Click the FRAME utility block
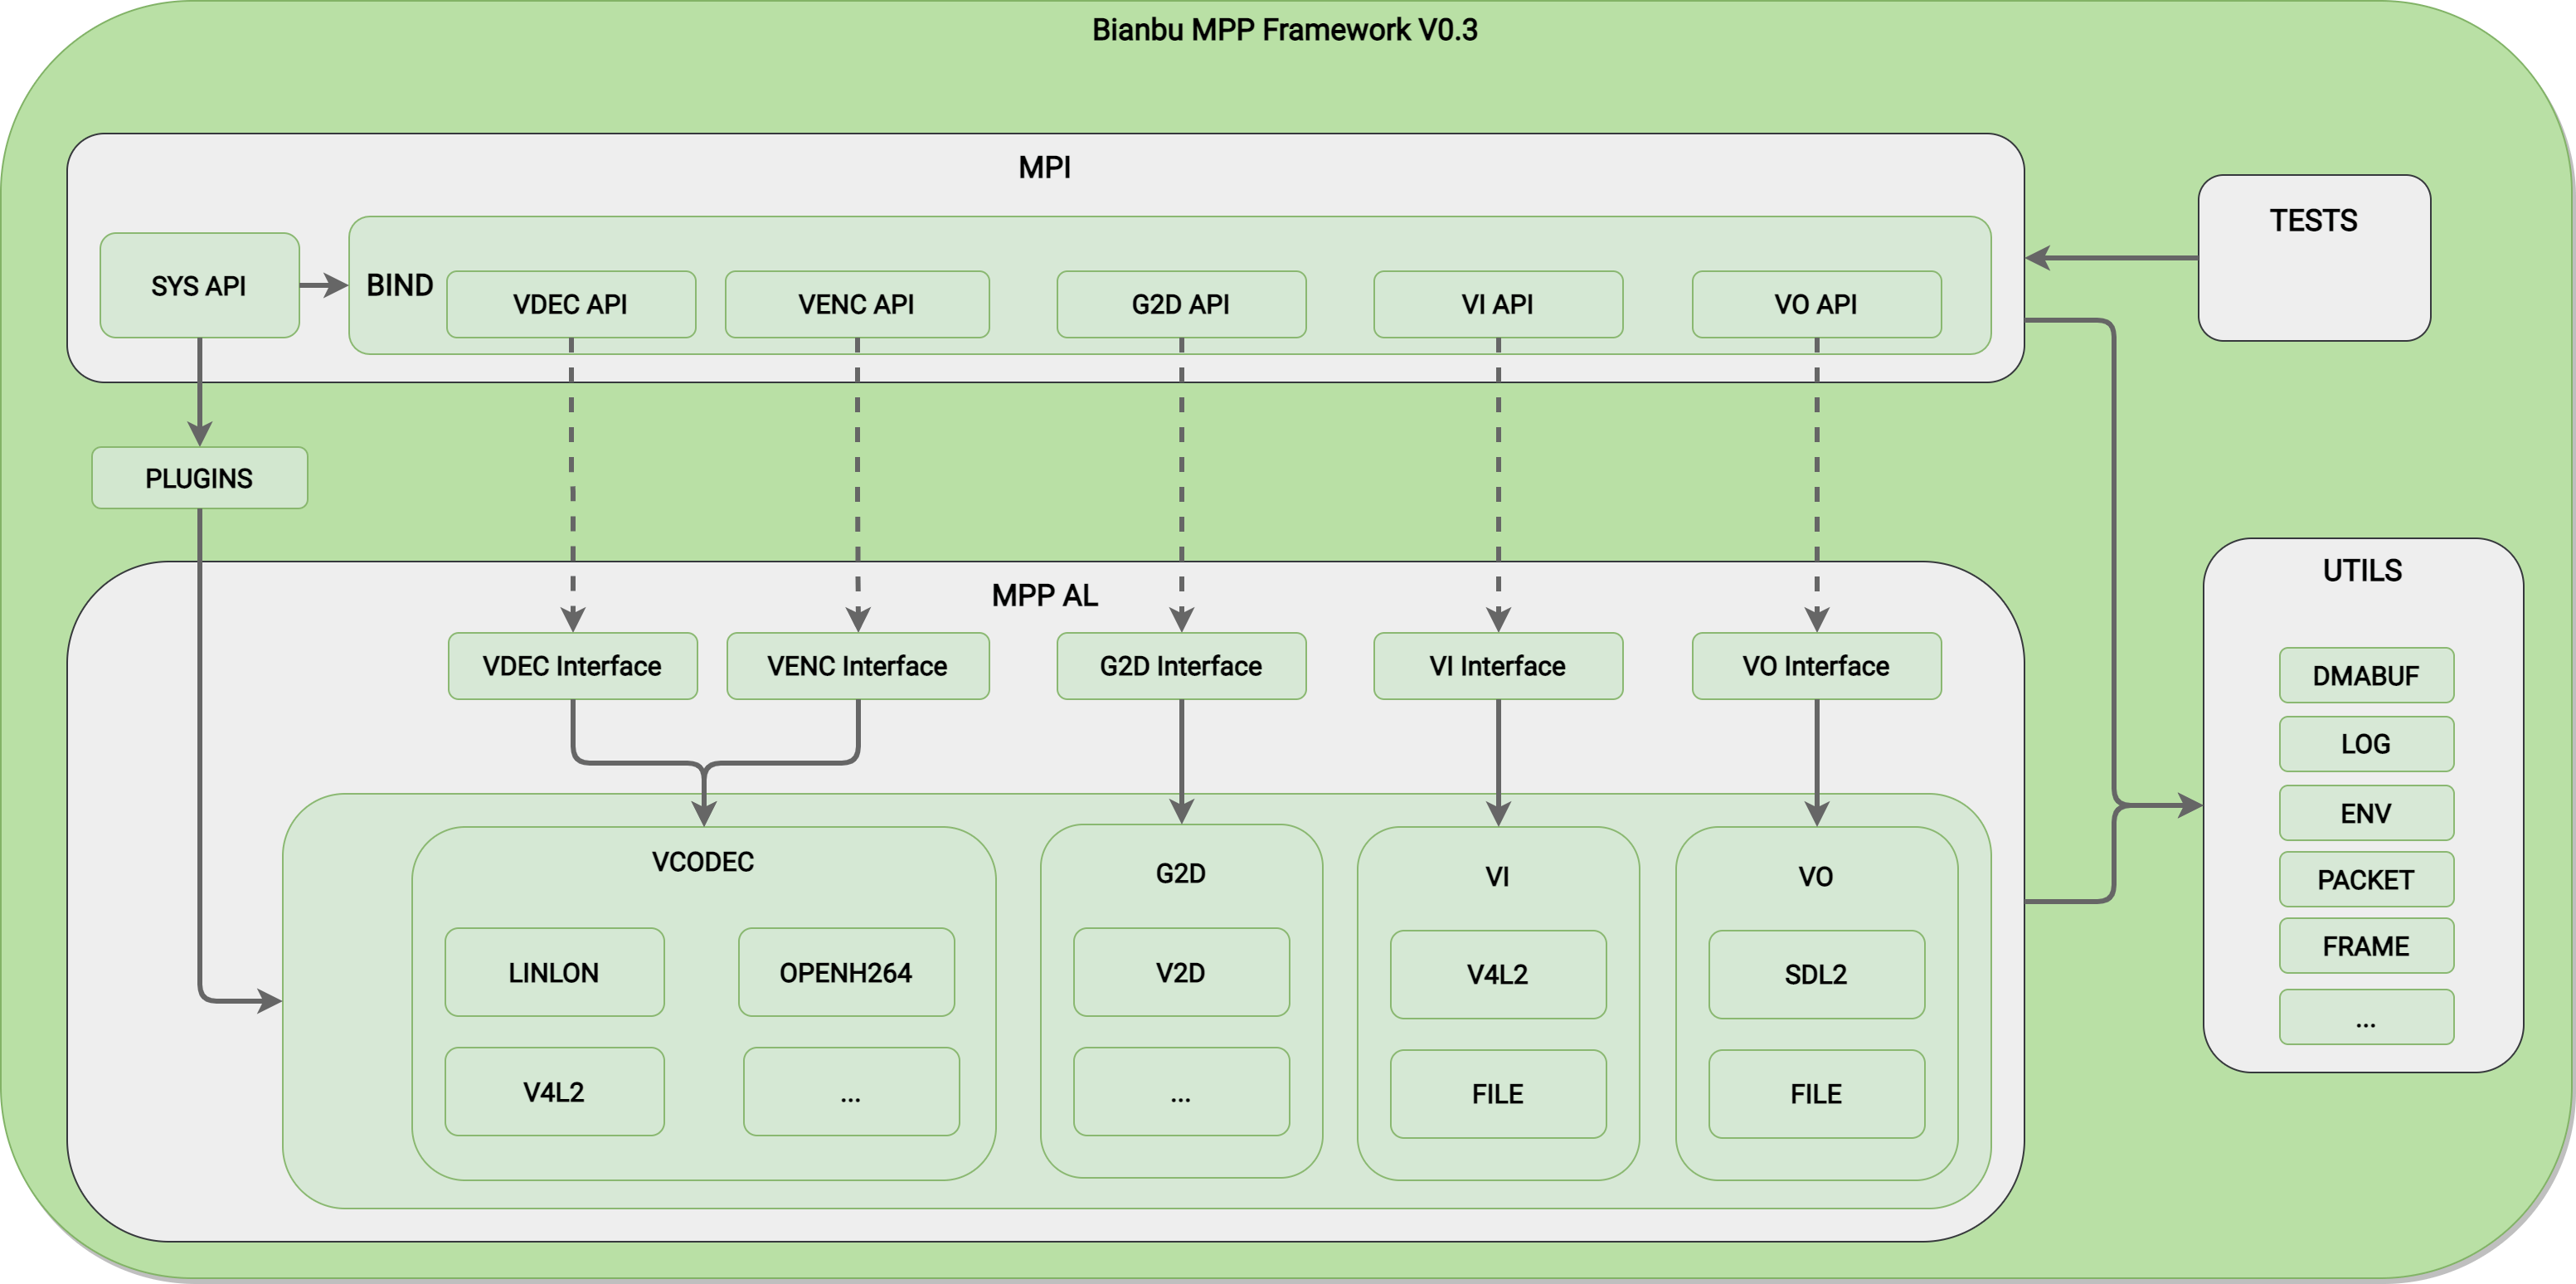The width and height of the screenshot is (2576, 1284). tap(2365, 946)
